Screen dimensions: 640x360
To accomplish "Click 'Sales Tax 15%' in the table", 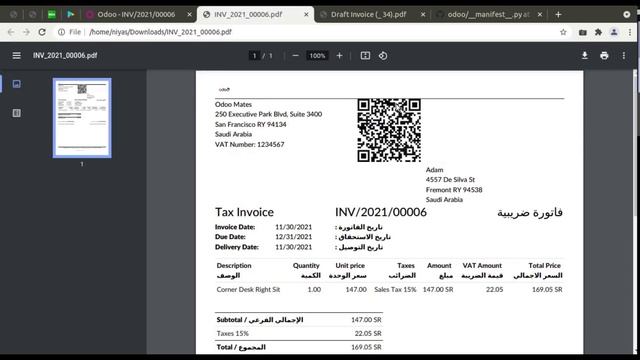I will pyautogui.click(x=395, y=289).
